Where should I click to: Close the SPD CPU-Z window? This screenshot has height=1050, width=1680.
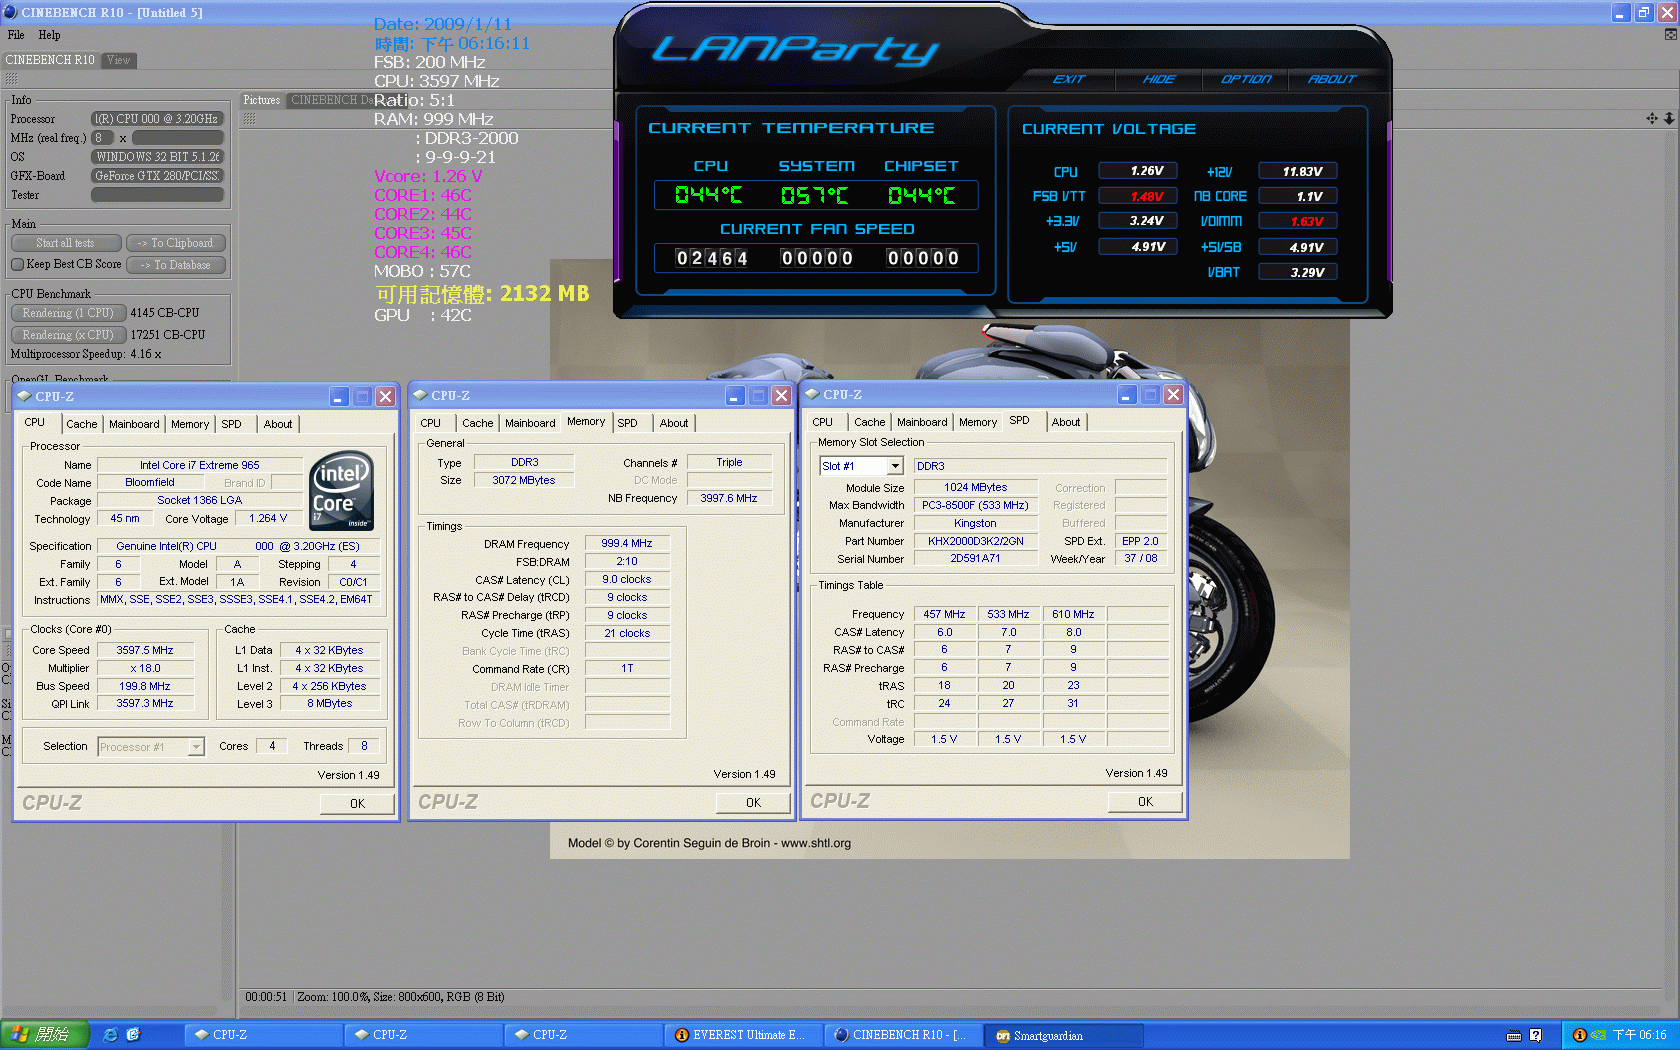1174,394
